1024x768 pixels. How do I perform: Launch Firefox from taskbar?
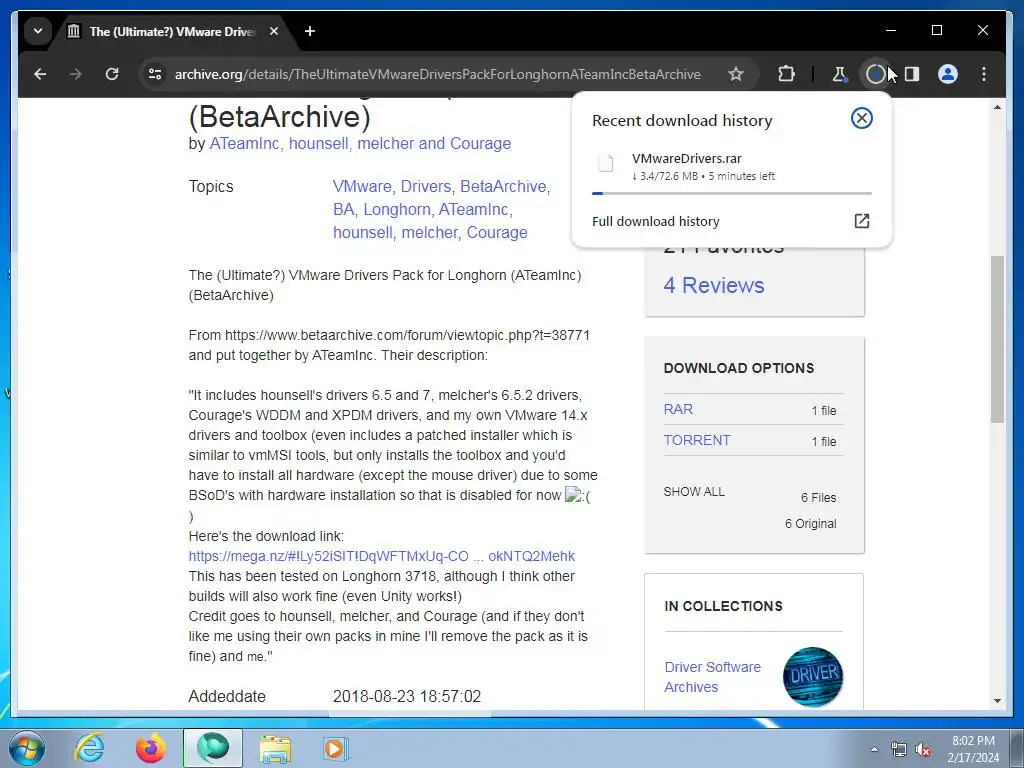[151, 748]
